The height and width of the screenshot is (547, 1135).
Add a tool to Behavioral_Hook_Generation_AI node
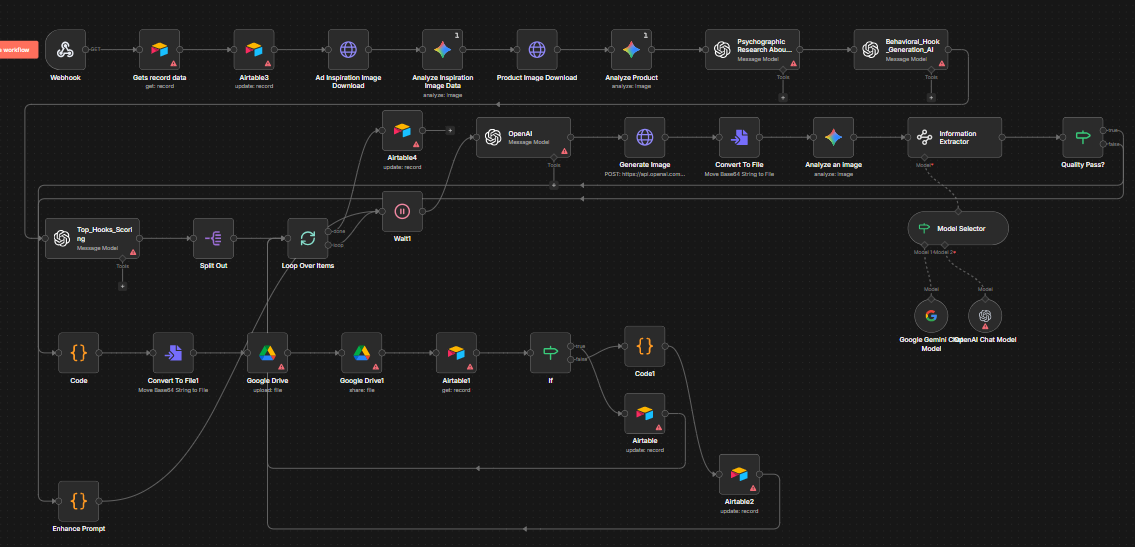tap(931, 97)
